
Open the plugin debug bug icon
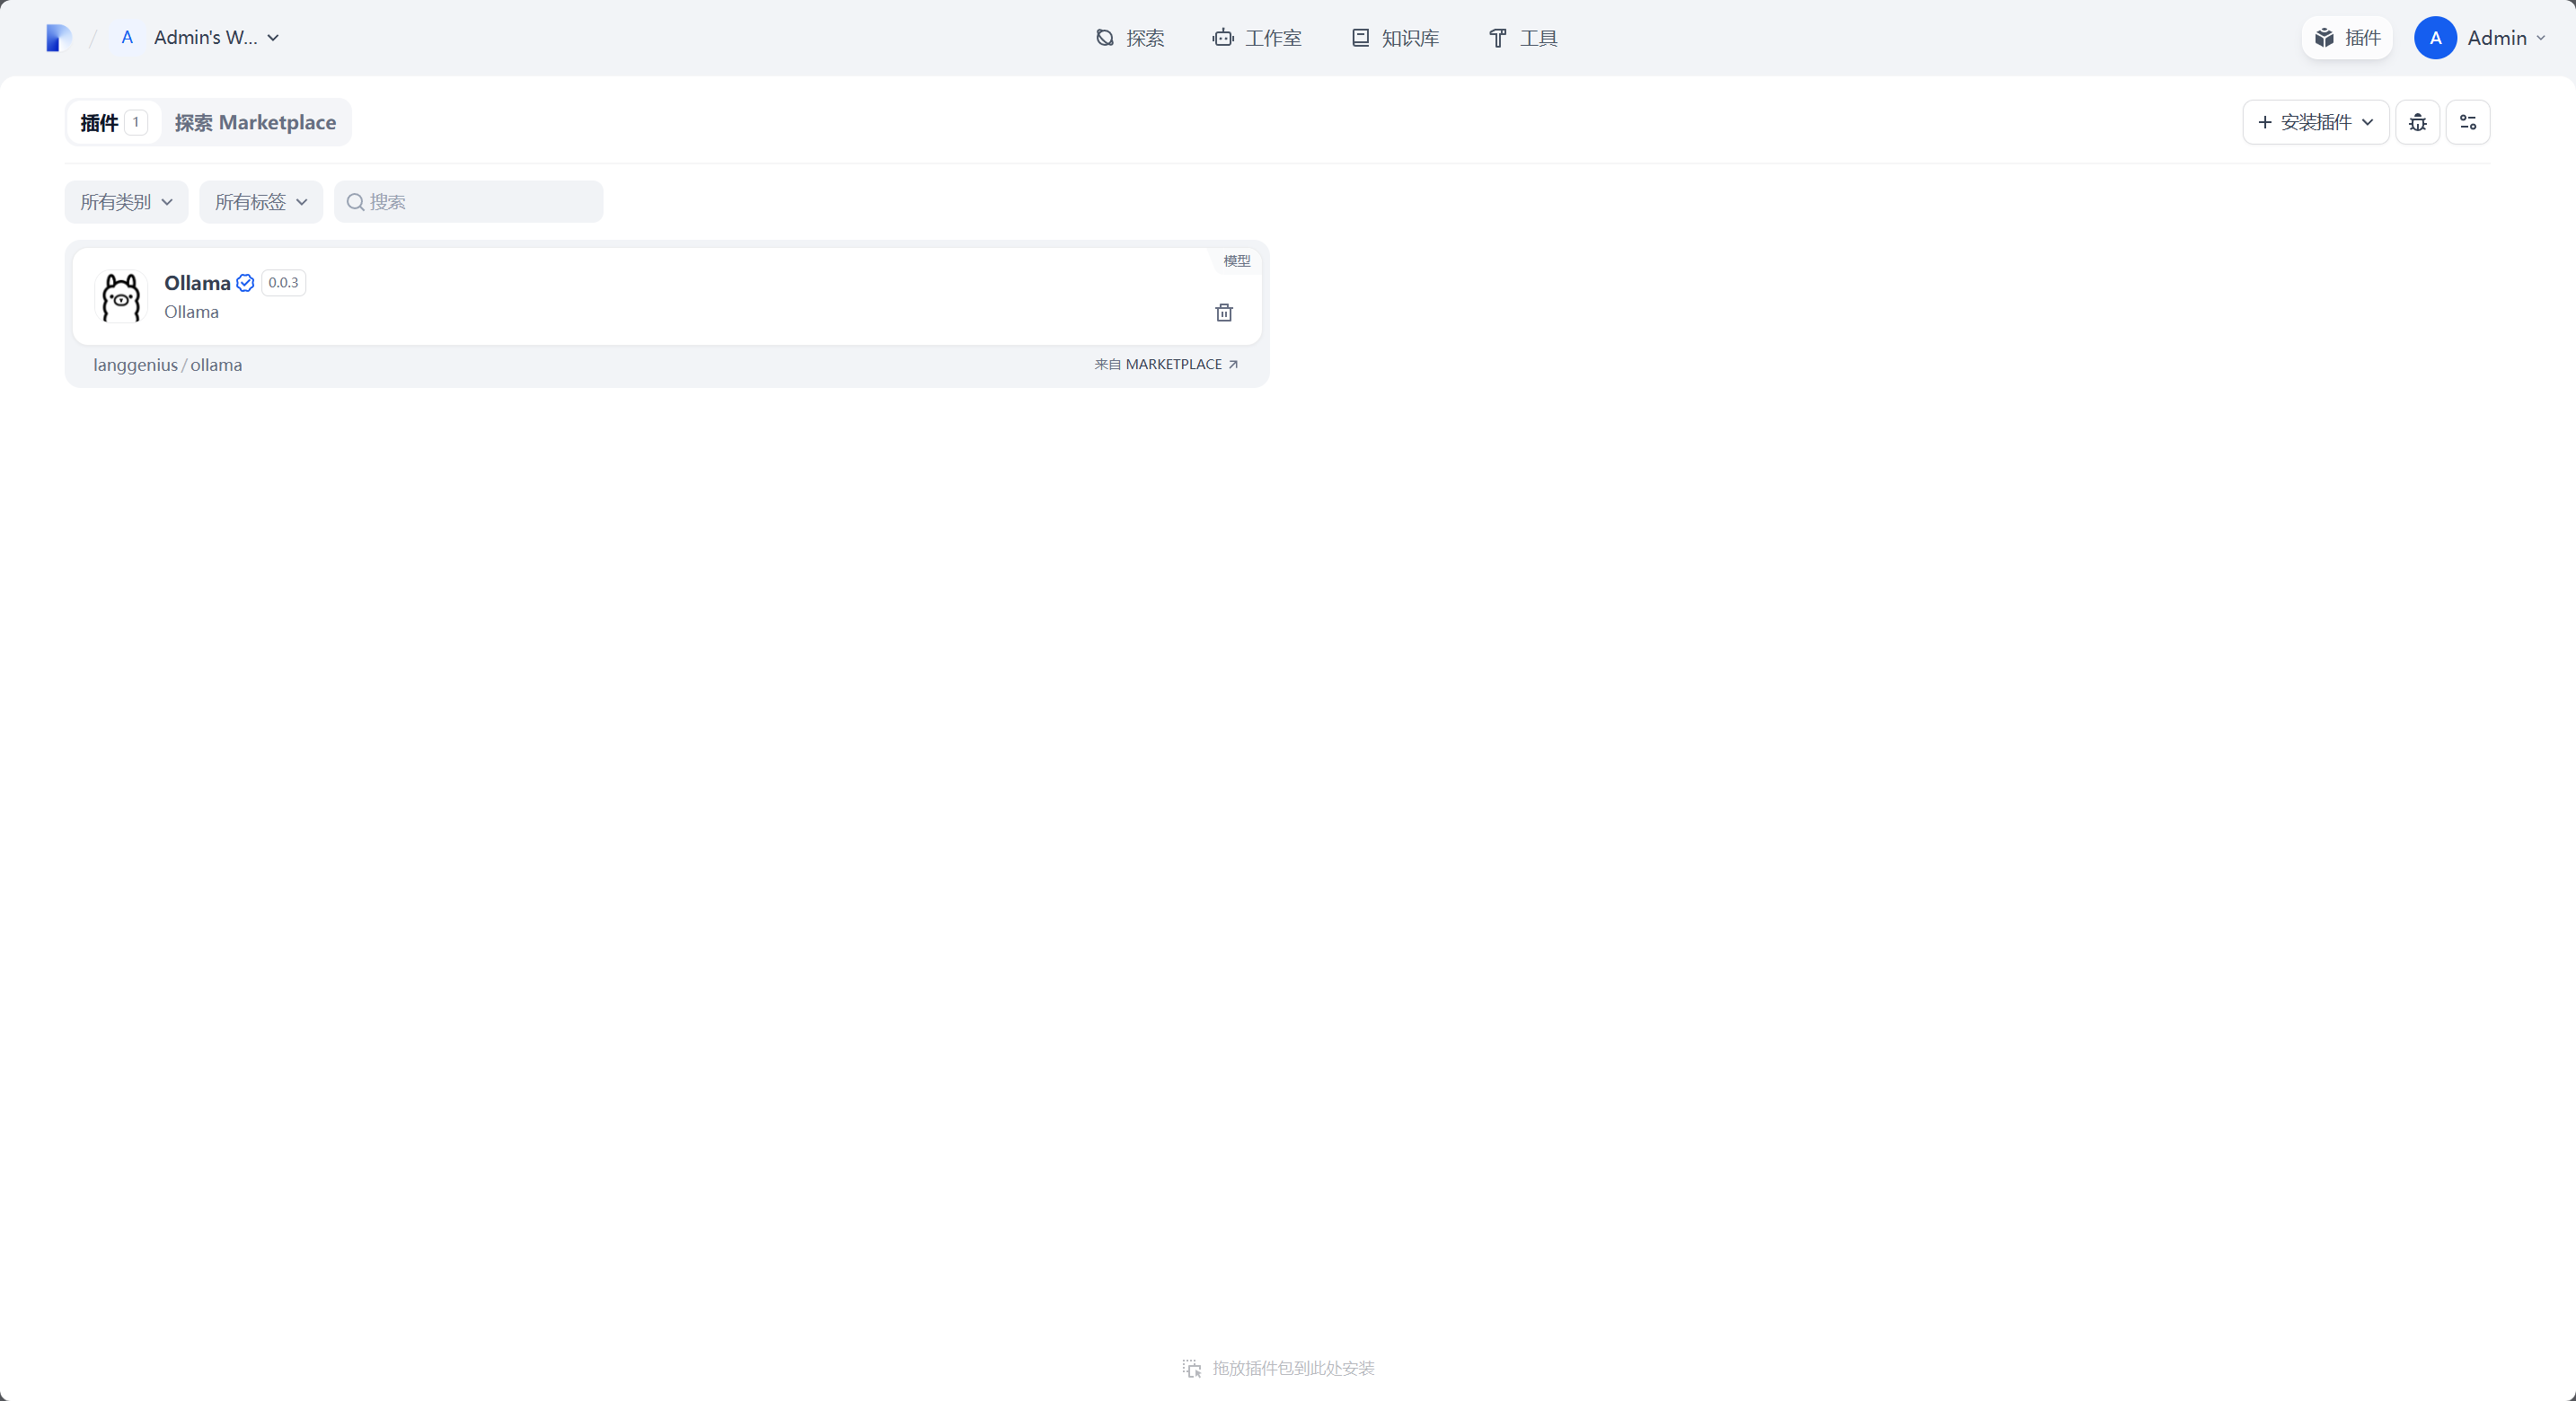pyautogui.click(x=2417, y=122)
